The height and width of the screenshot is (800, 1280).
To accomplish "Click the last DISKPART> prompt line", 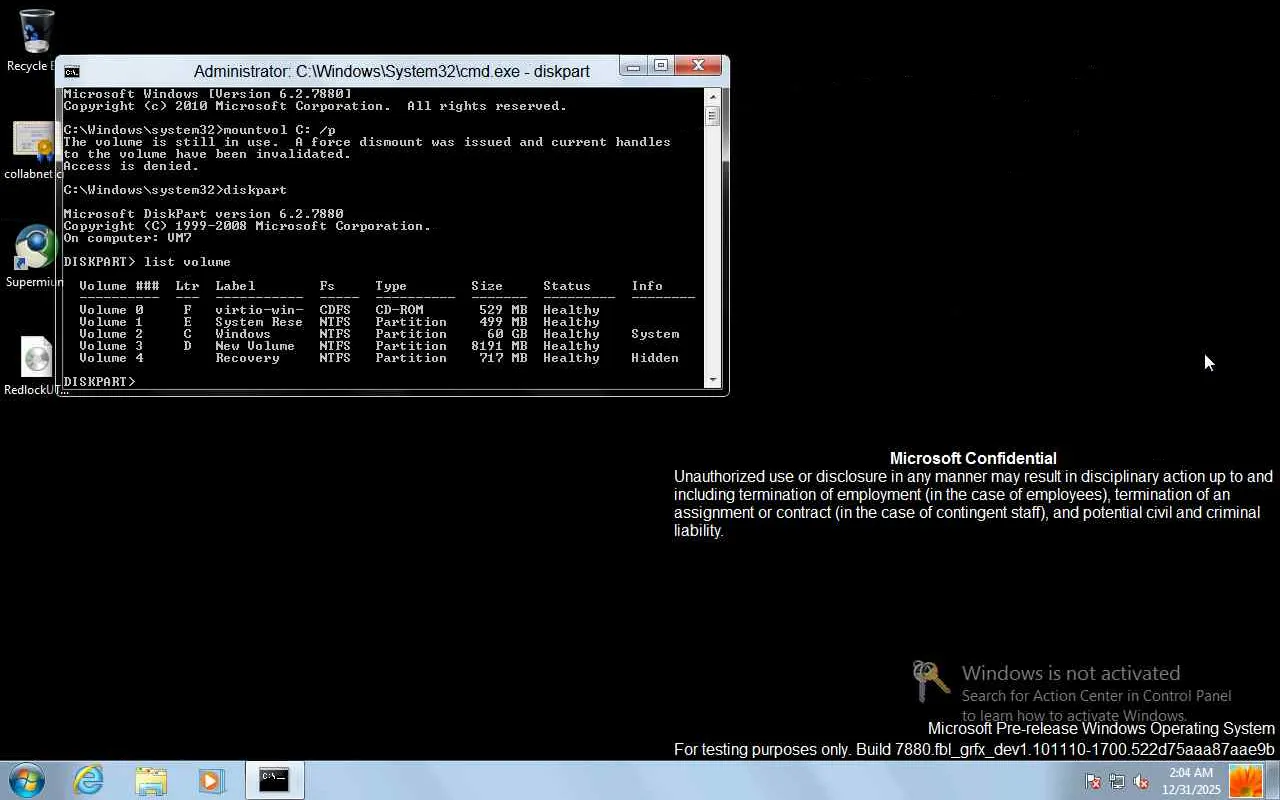I will [99, 382].
